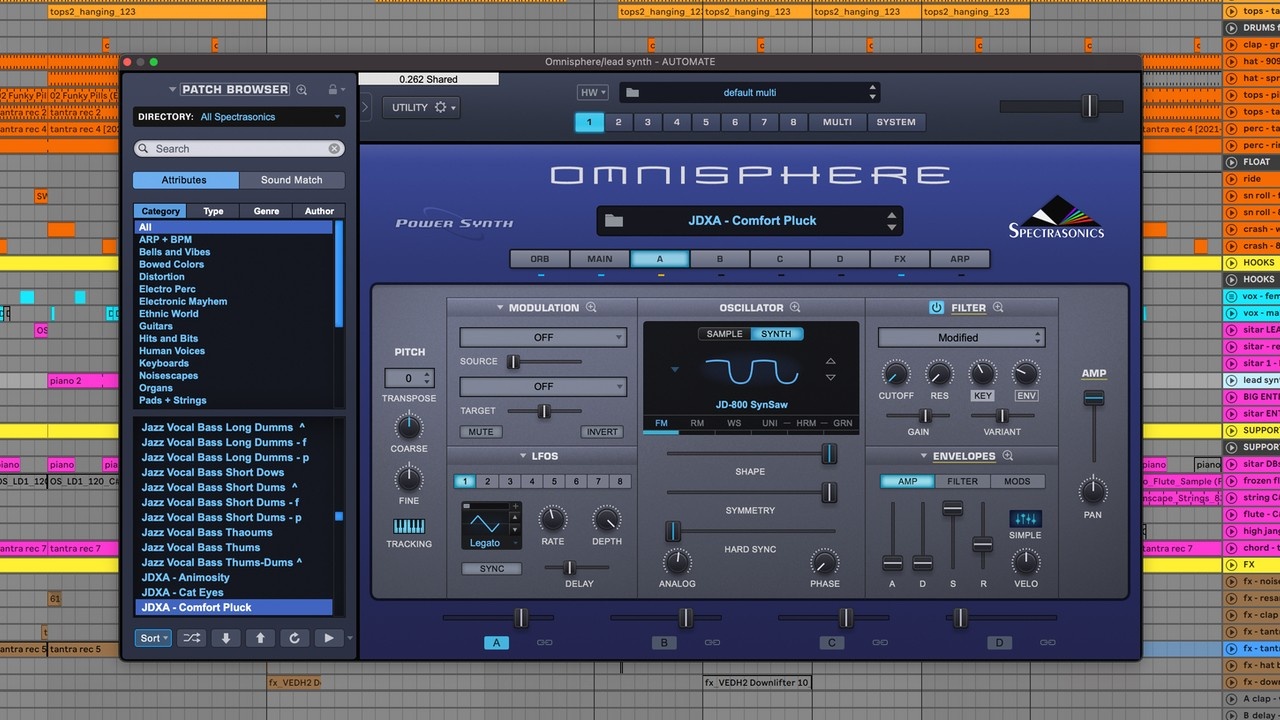Click the LFO Rate knob
The width and height of the screenshot is (1280, 720).
click(x=552, y=519)
